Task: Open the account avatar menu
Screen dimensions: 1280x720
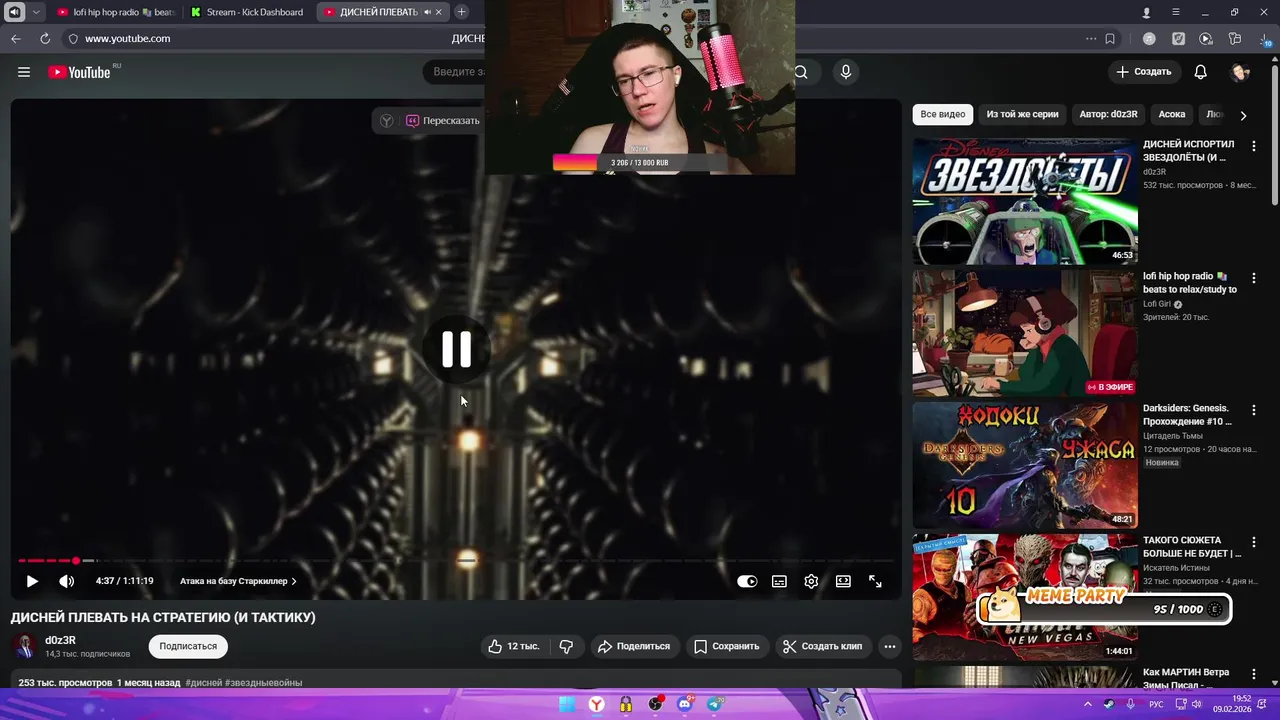Action: pos(1240,72)
